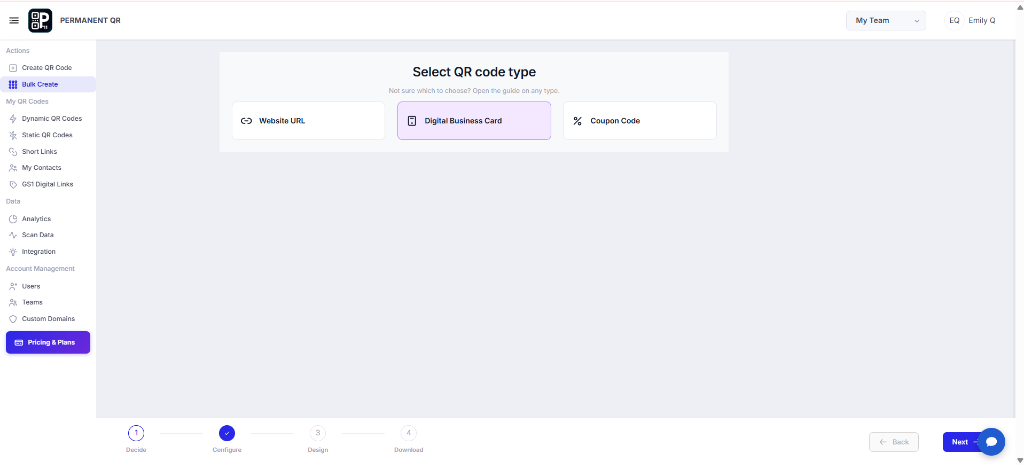
Task: Open the hamburger menu icon
Action: point(14,21)
